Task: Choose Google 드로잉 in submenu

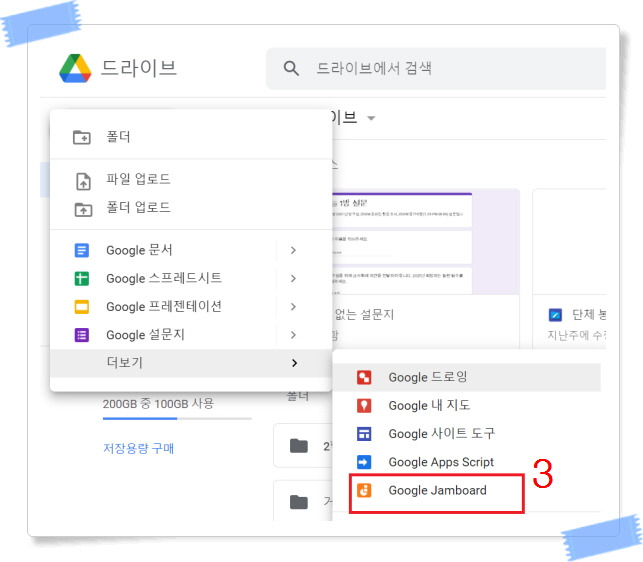Action: coord(466,377)
